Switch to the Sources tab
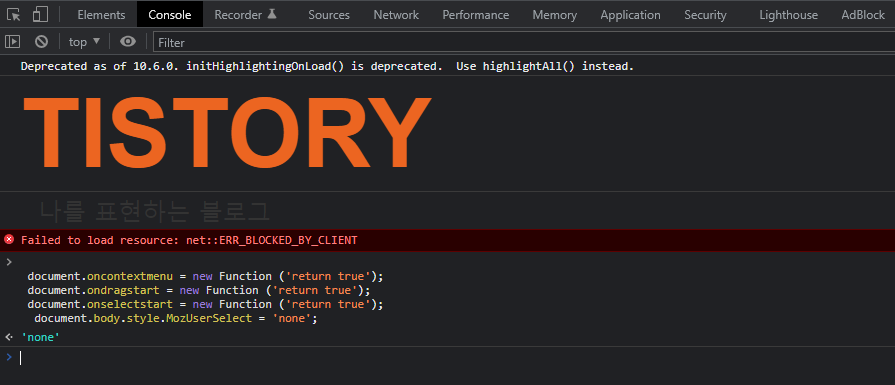The width and height of the screenshot is (895, 385). 329,15
